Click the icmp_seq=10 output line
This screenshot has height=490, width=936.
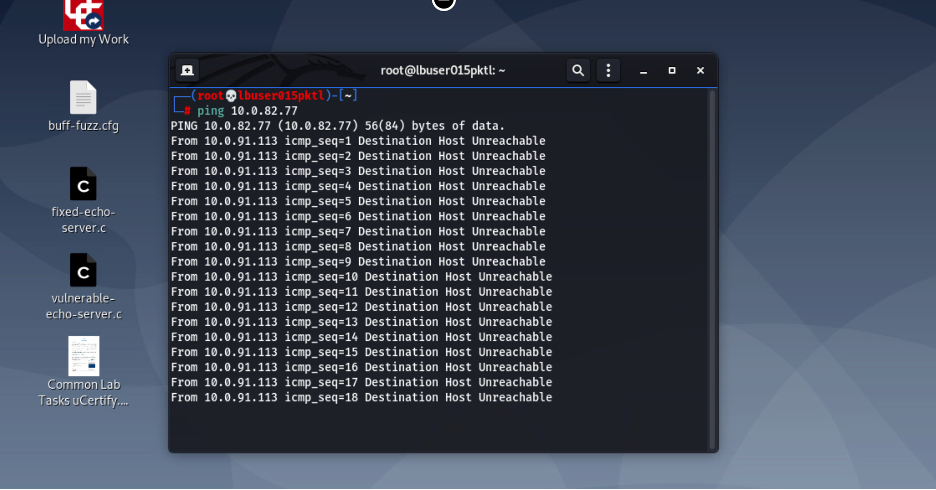[x=362, y=277]
